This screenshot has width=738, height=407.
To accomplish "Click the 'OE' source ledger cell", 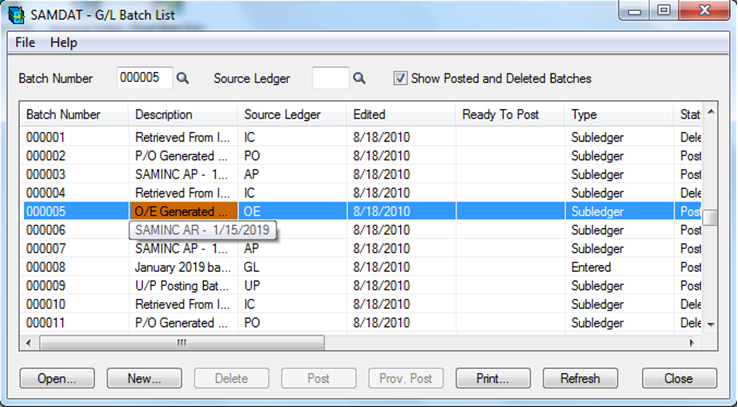I will [292, 211].
